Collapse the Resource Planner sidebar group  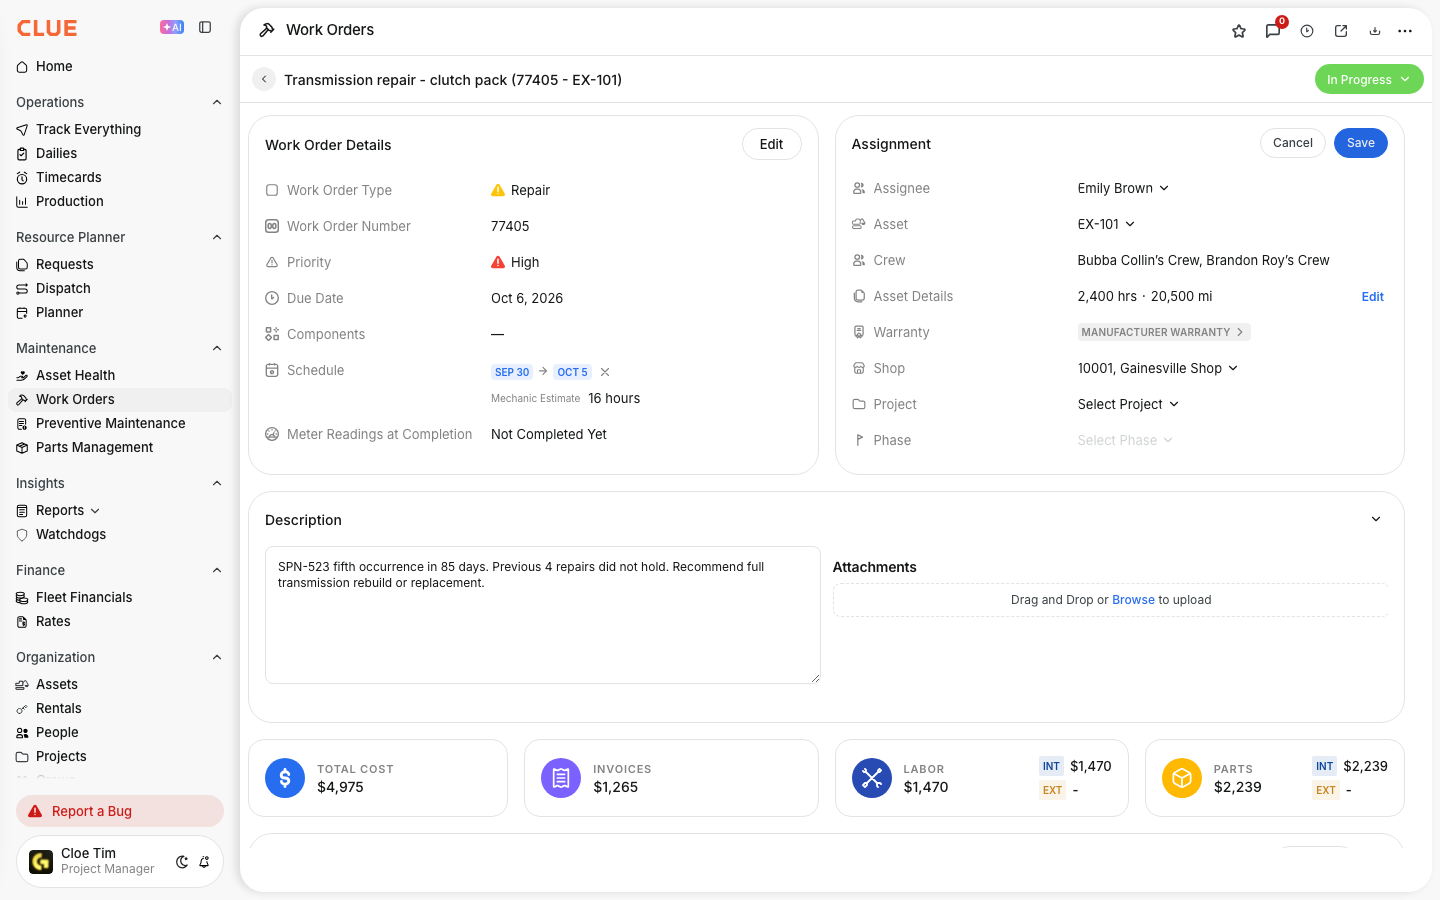click(217, 237)
